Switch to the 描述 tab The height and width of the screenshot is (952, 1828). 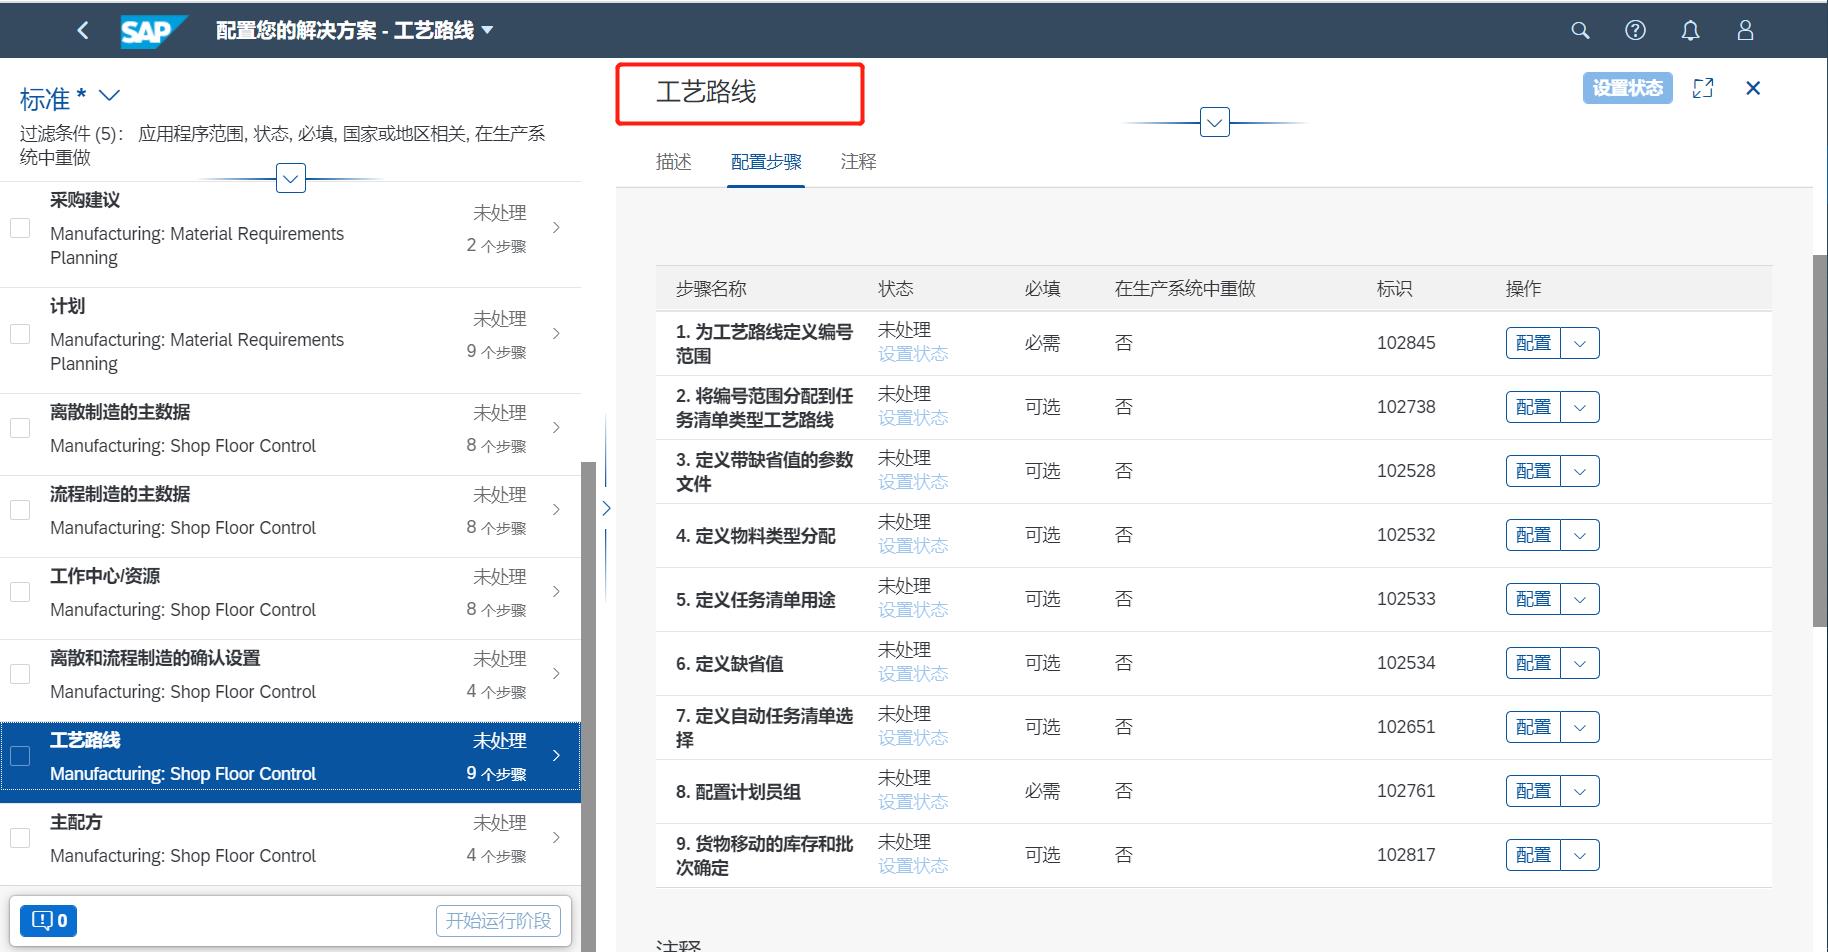673,161
